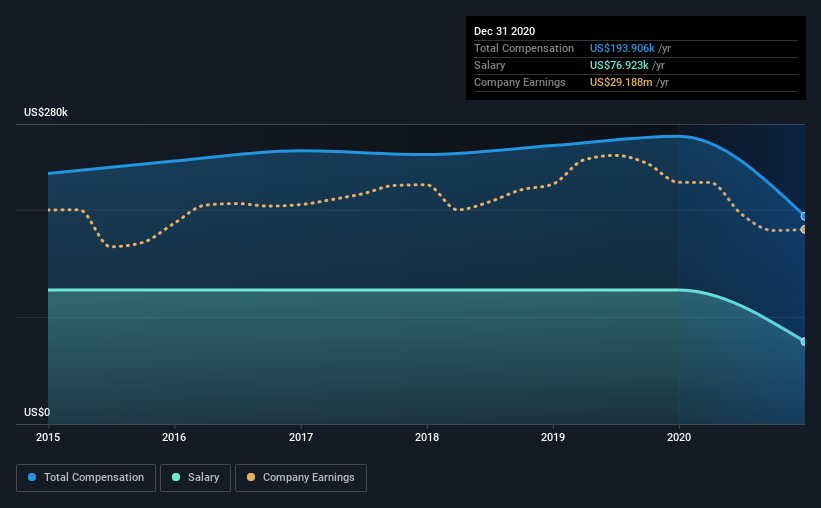Toggle the Total Compensation legend button
Image resolution: width=821 pixels, height=508 pixels.
(86, 478)
